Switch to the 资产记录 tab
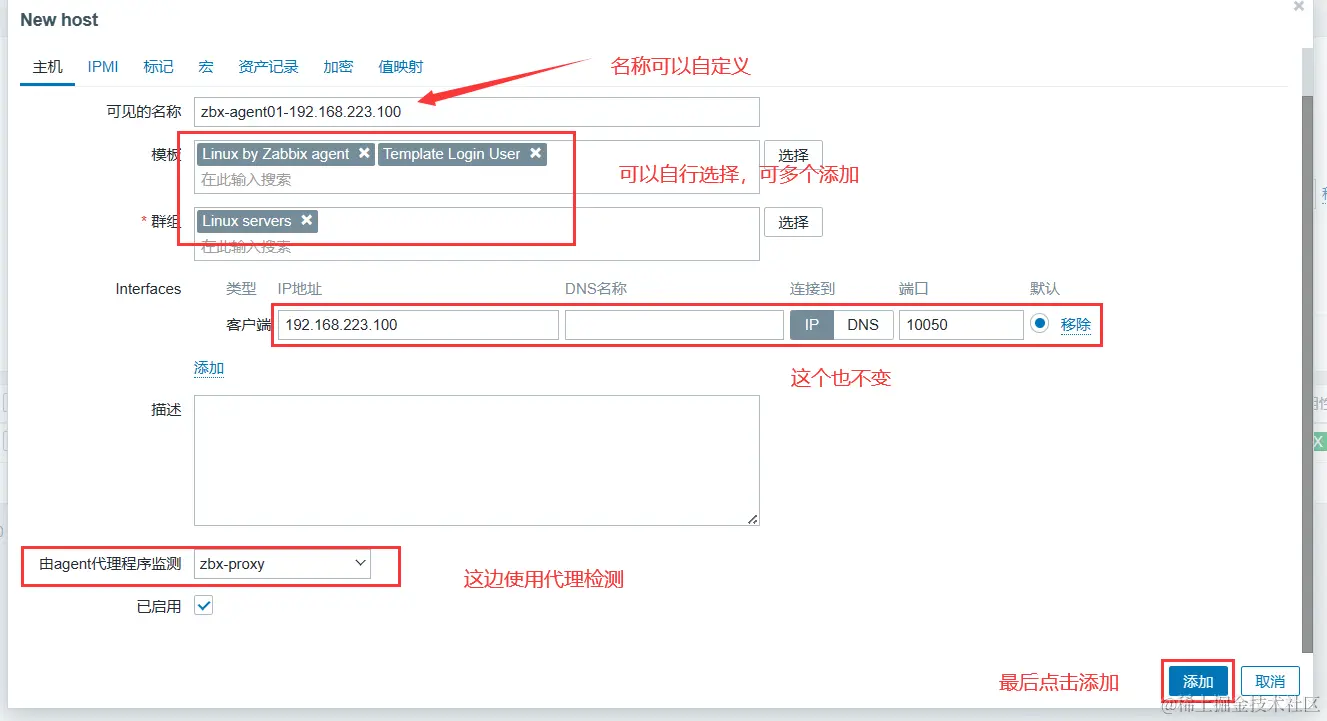1327x721 pixels. click(268, 67)
